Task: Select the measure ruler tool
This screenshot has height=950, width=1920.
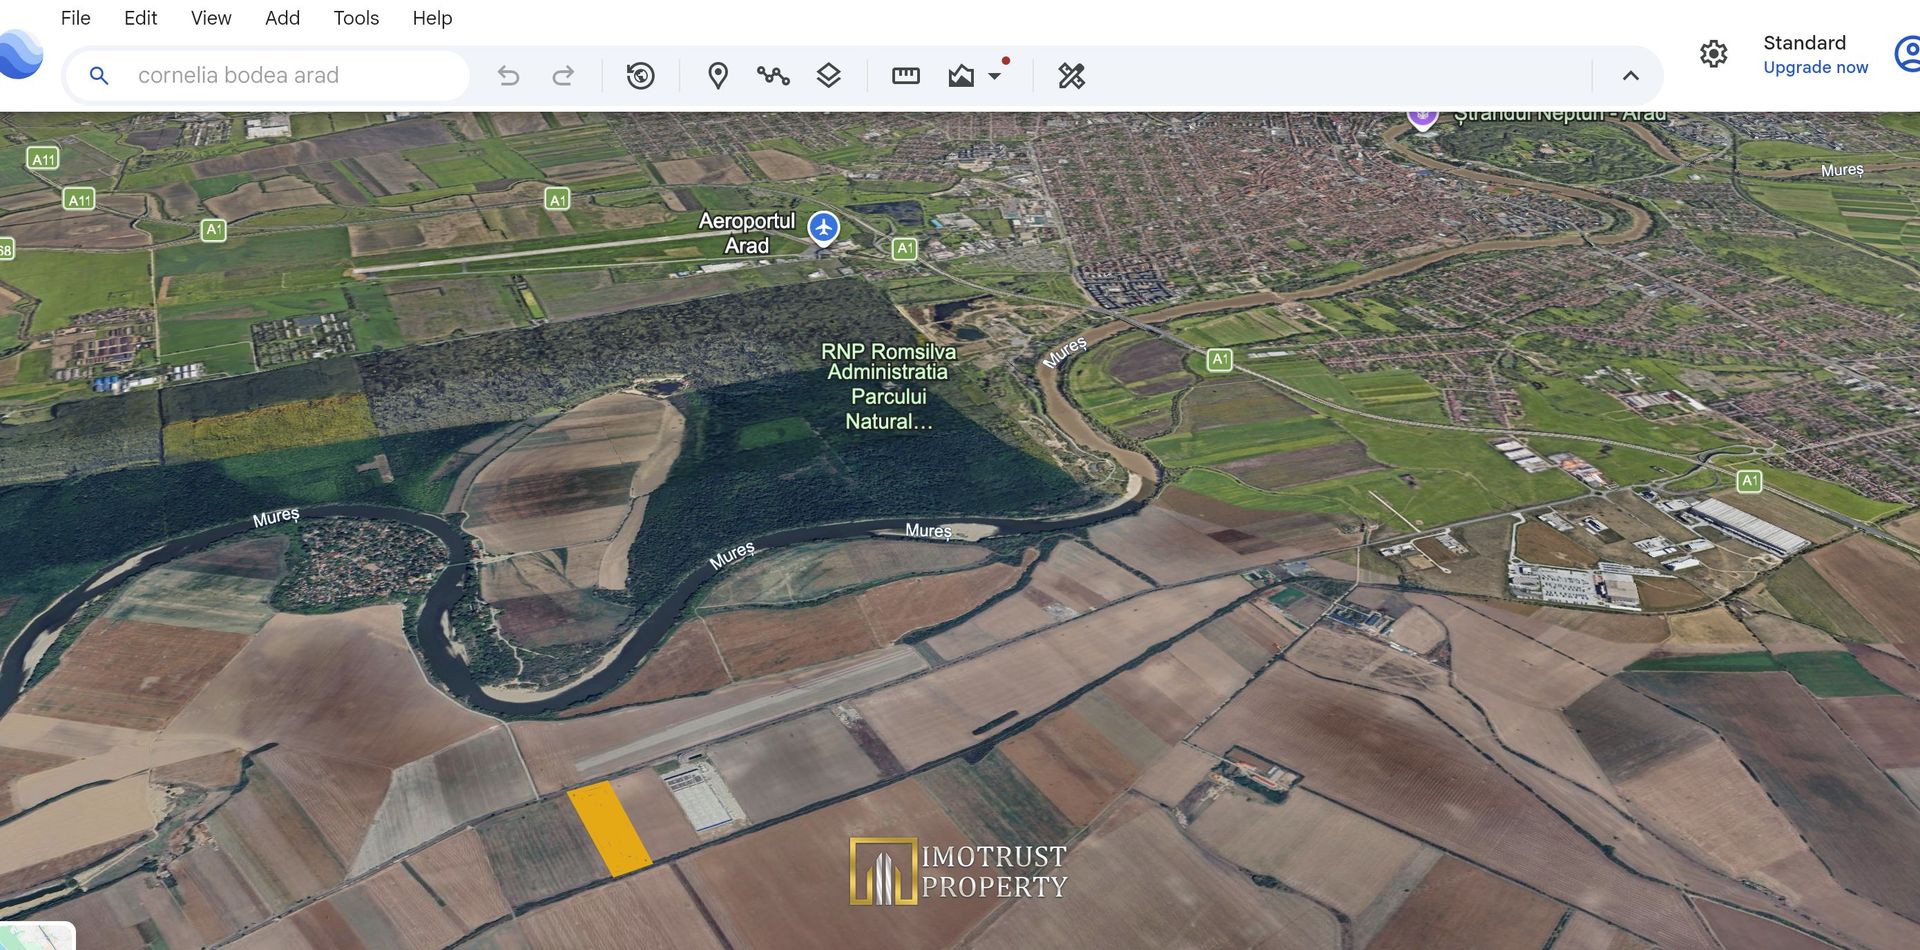Action: point(906,75)
